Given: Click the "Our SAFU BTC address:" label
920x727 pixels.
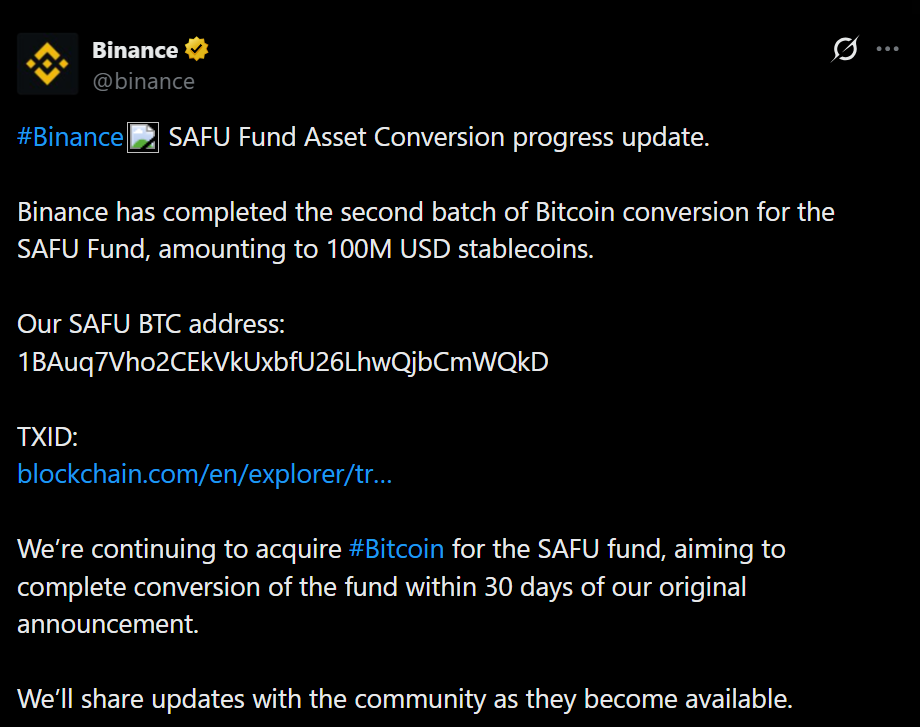Looking at the screenshot, I should (x=152, y=324).
